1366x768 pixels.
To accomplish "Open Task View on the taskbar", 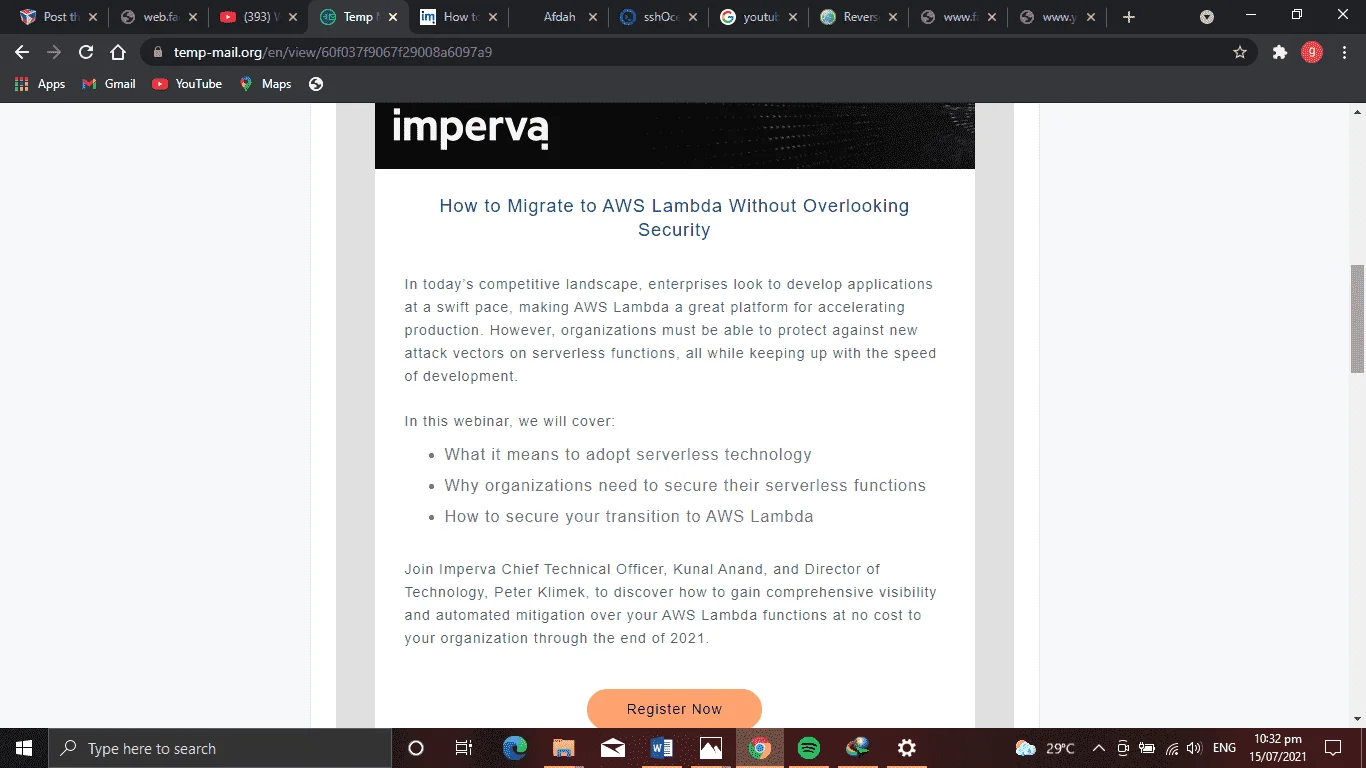I will pyautogui.click(x=464, y=748).
